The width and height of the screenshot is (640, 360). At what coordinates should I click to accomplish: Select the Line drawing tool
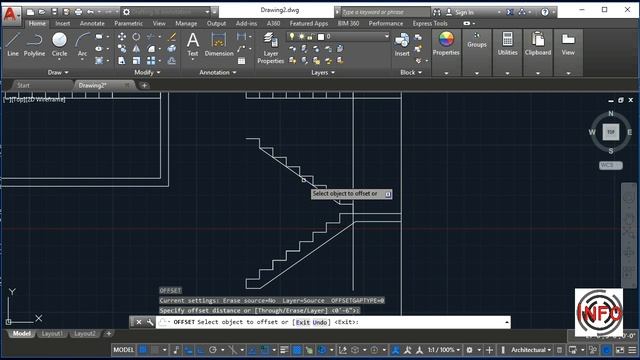tap(13, 45)
